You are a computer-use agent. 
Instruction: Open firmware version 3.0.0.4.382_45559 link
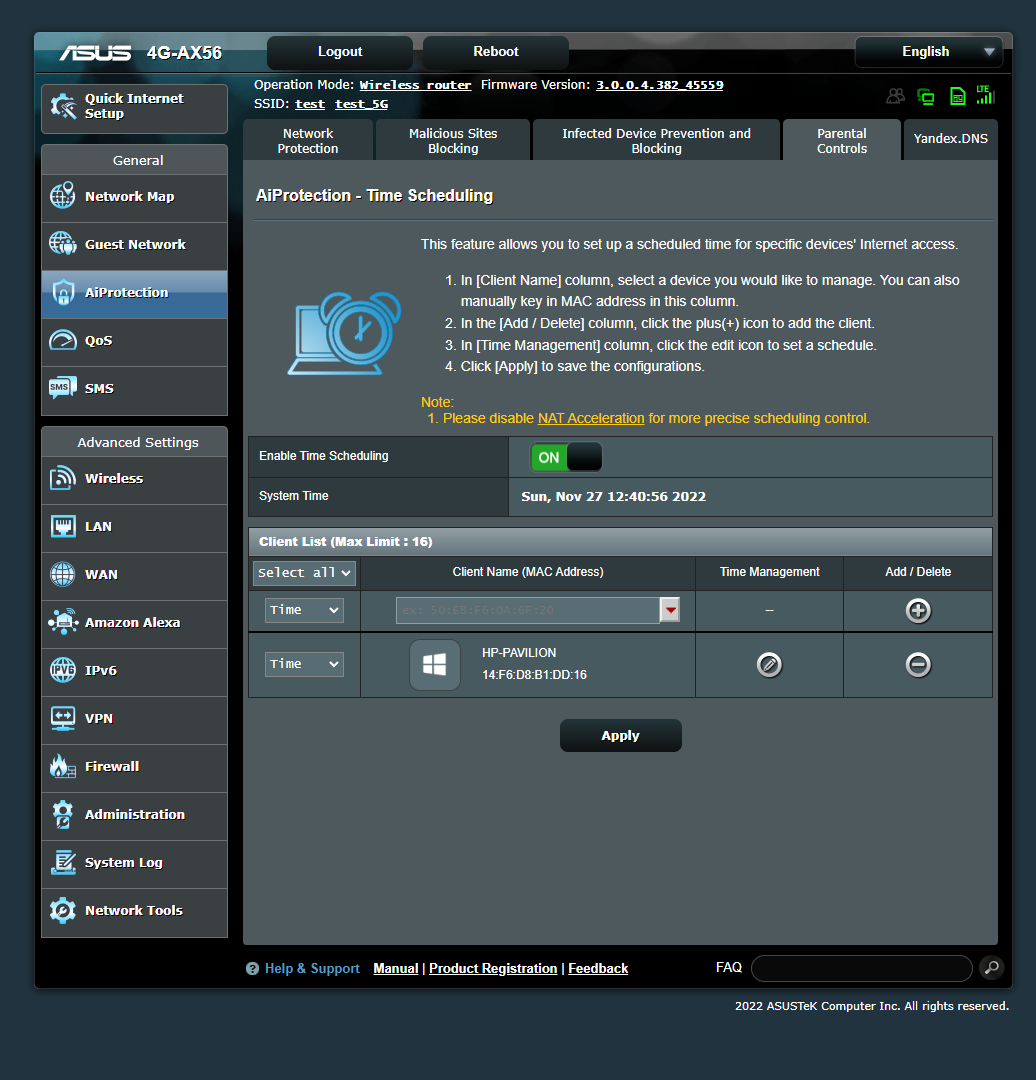click(x=659, y=85)
